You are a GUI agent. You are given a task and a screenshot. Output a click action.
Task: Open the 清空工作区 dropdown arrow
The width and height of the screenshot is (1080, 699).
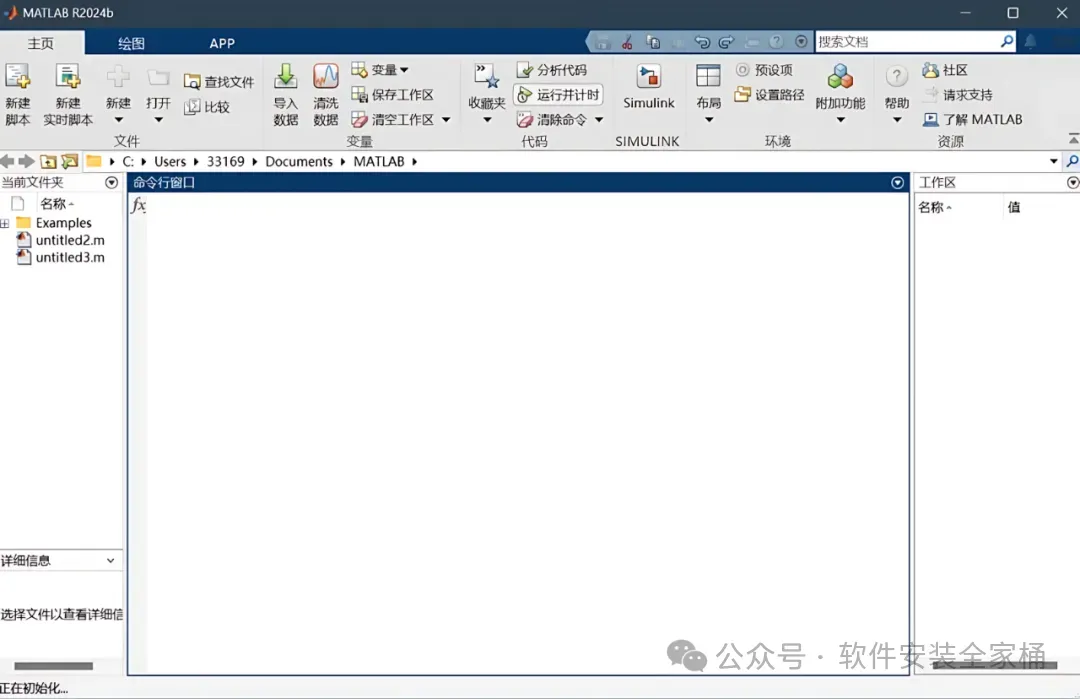click(x=446, y=120)
